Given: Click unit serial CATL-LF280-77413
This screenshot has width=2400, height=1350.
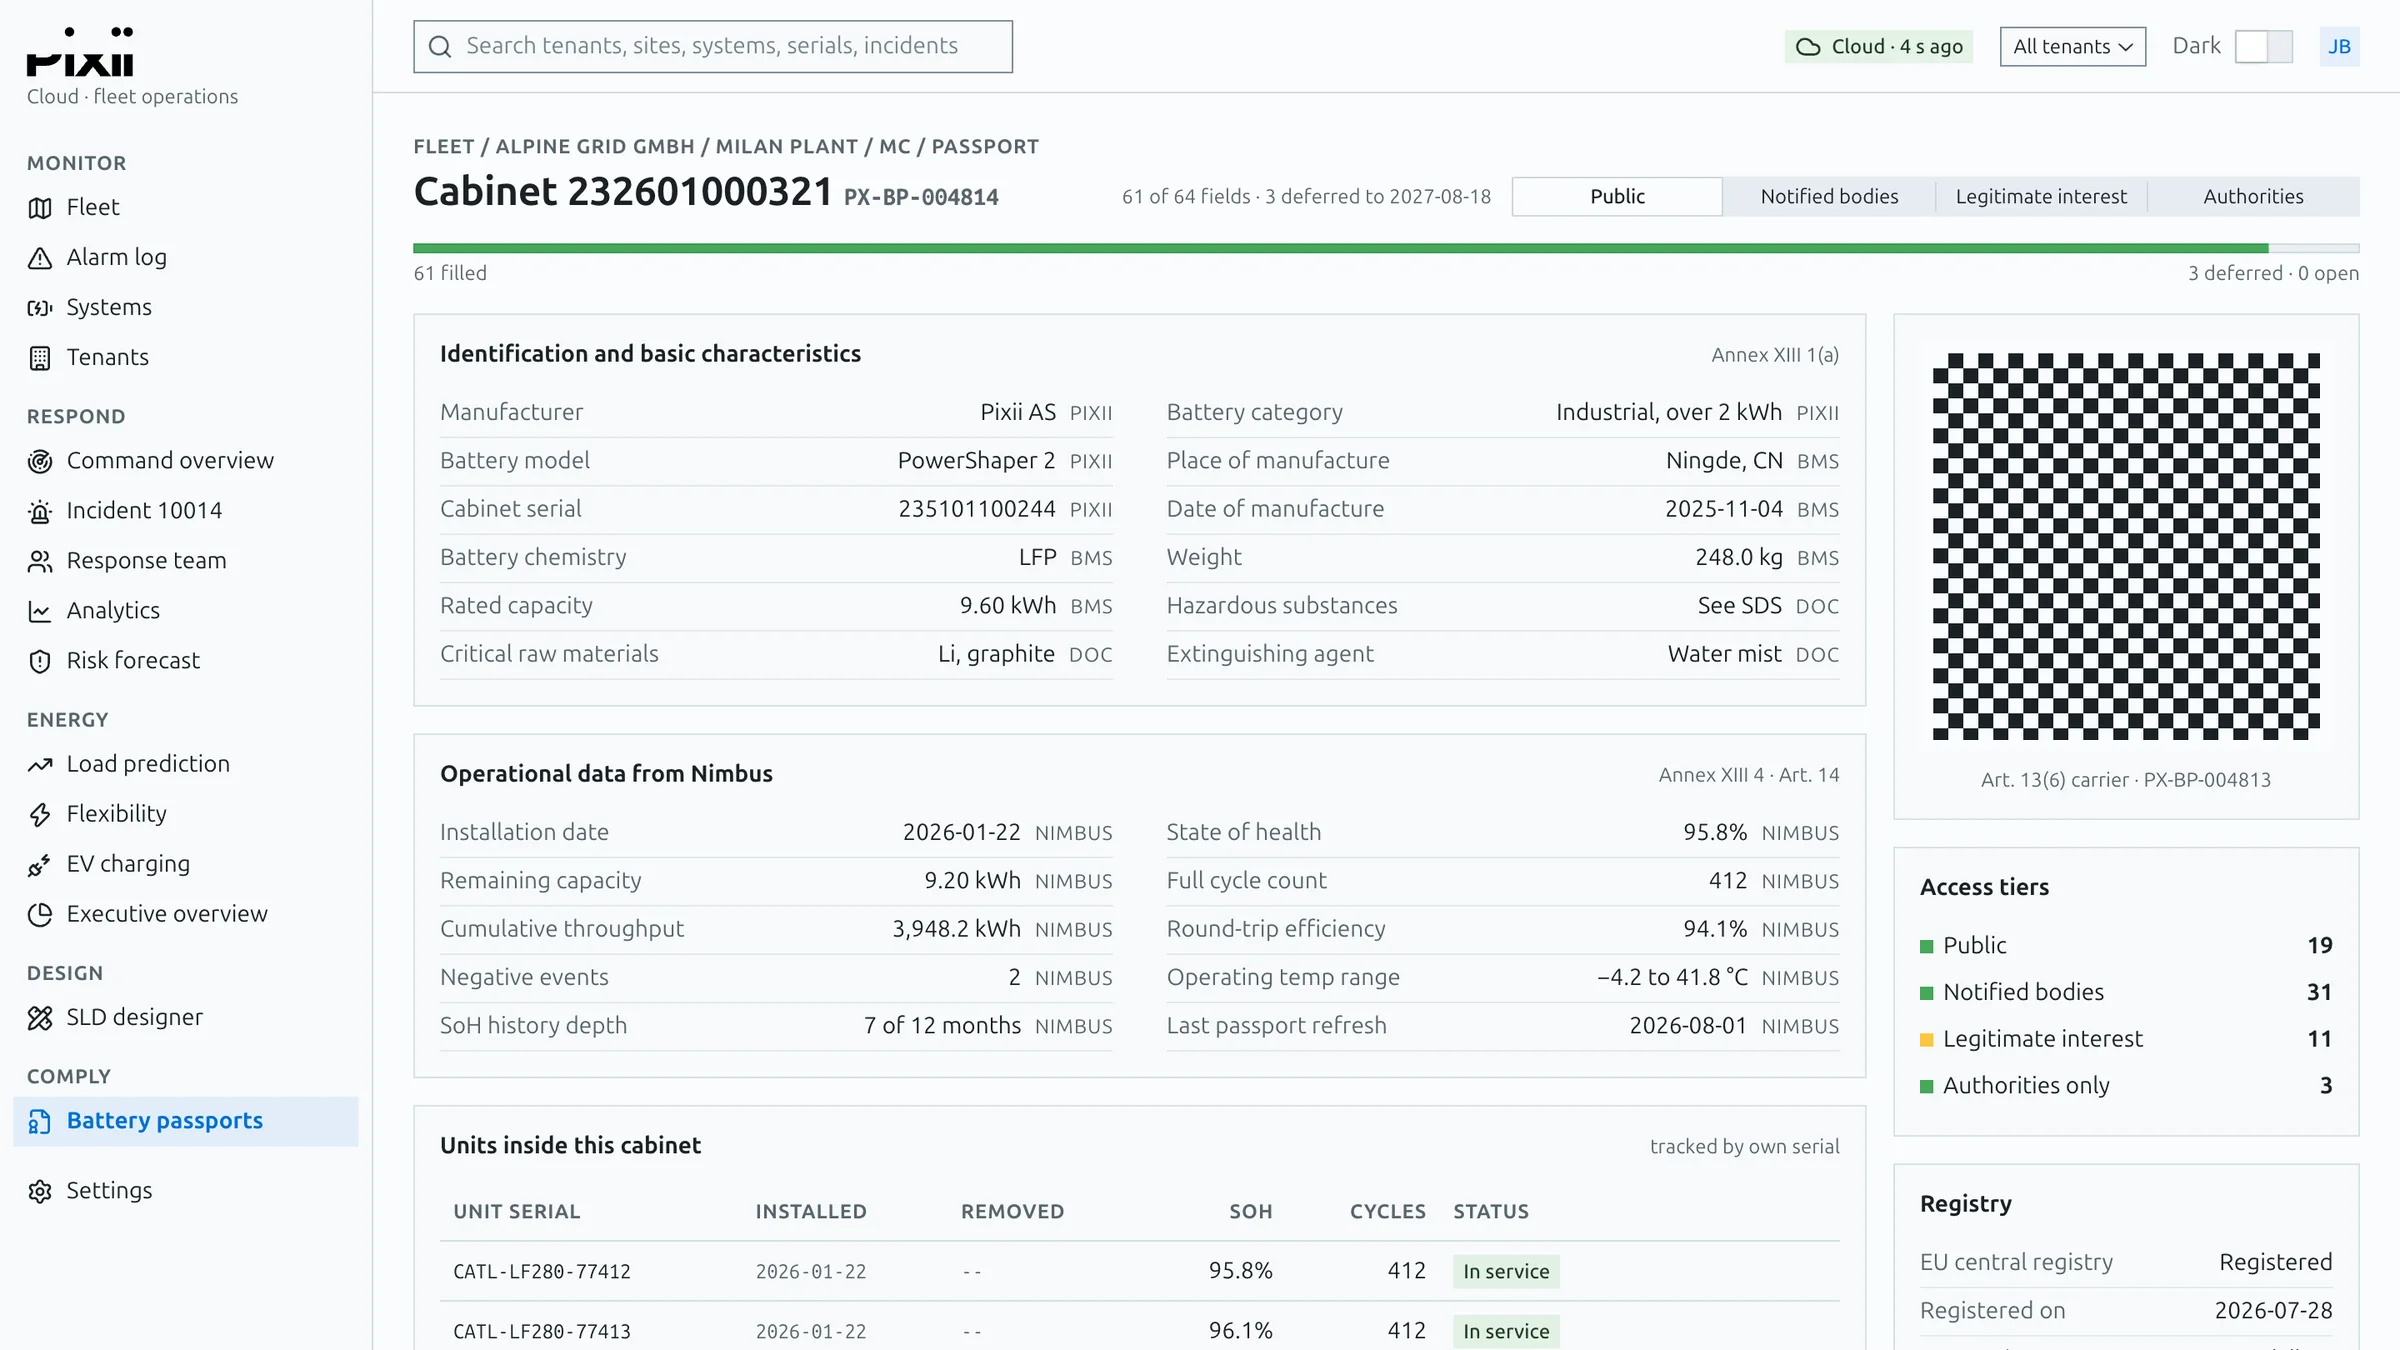Looking at the screenshot, I should [x=542, y=1332].
